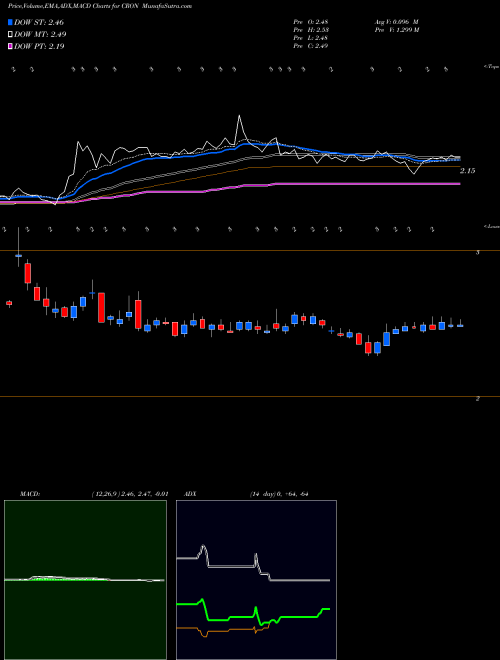Click the white DOW MT legend swatch

10,34
